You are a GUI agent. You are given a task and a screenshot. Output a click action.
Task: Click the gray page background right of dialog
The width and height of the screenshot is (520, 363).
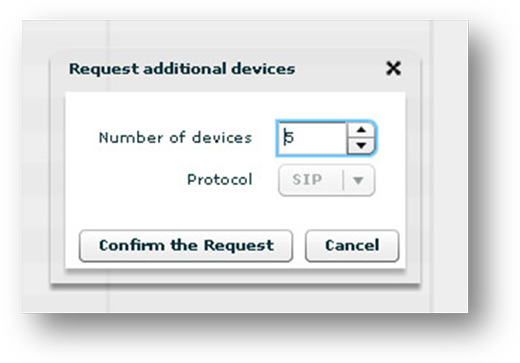(445, 167)
